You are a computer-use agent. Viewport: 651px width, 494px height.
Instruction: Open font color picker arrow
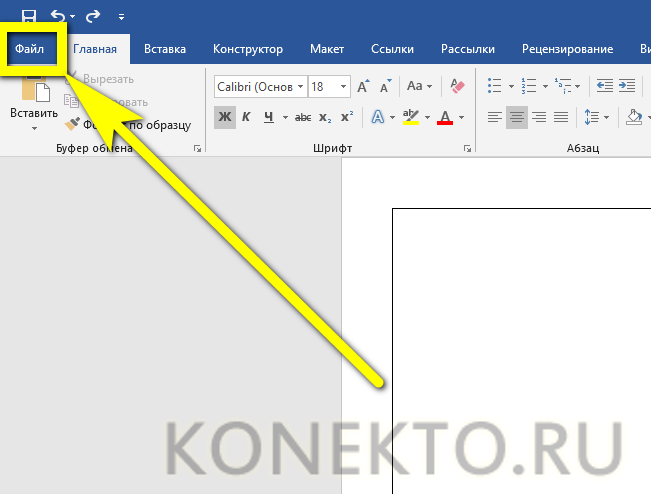(461, 118)
